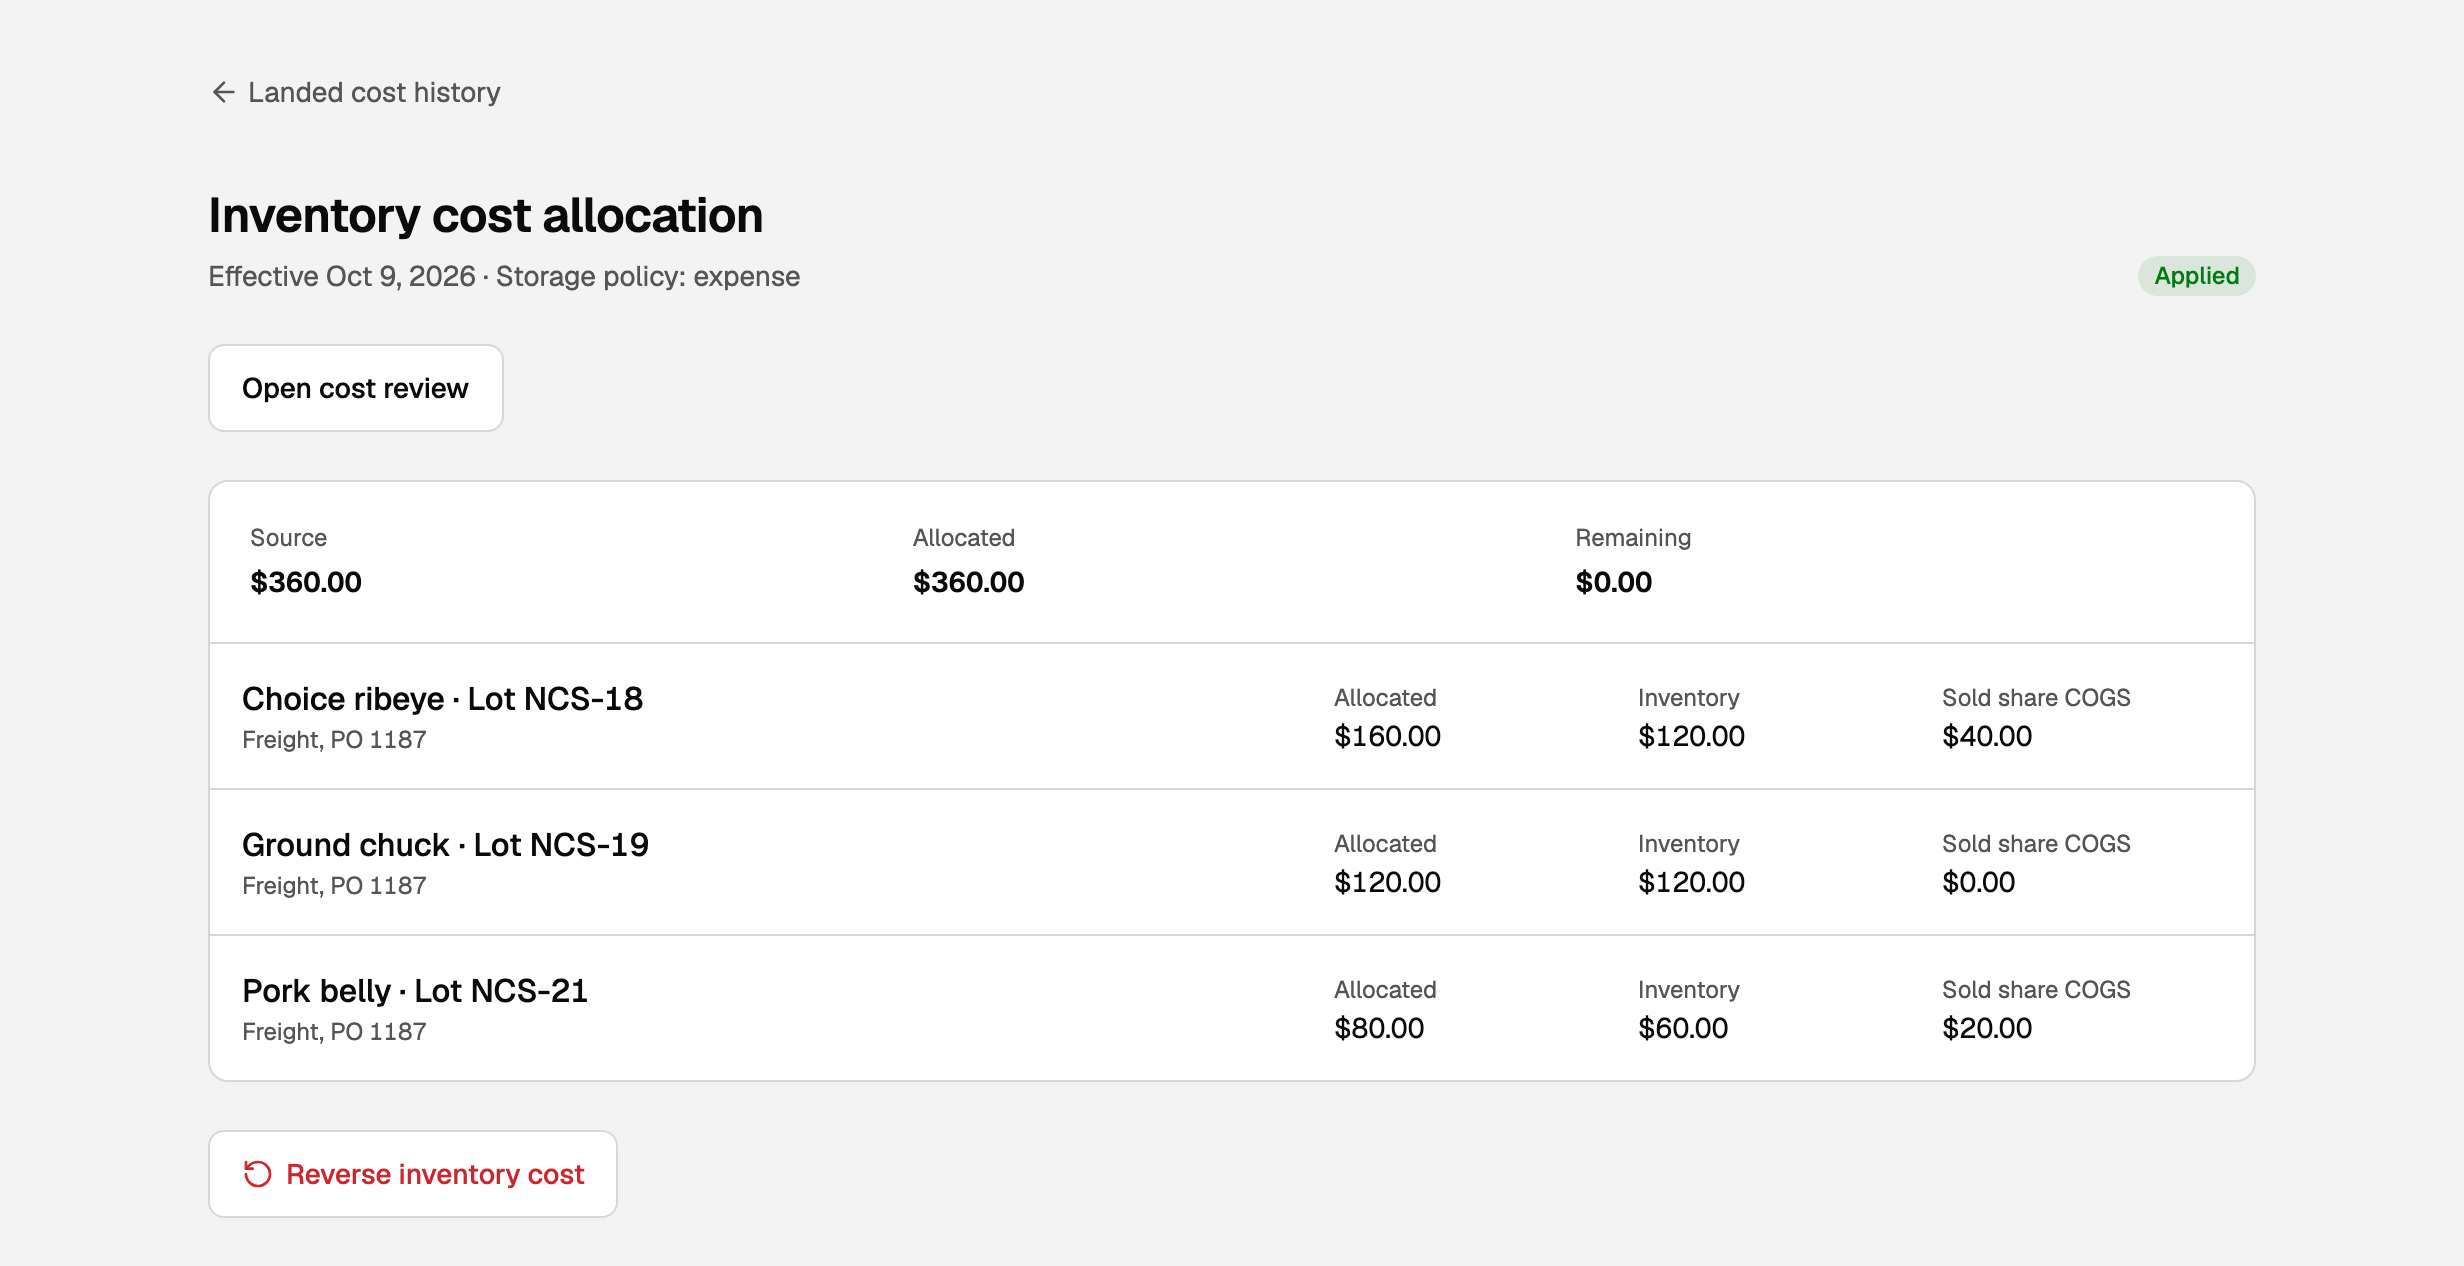Select the Ground chuck Lot NCS-19 row
The width and height of the screenshot is (2464, 1266).
[1232, 862]
